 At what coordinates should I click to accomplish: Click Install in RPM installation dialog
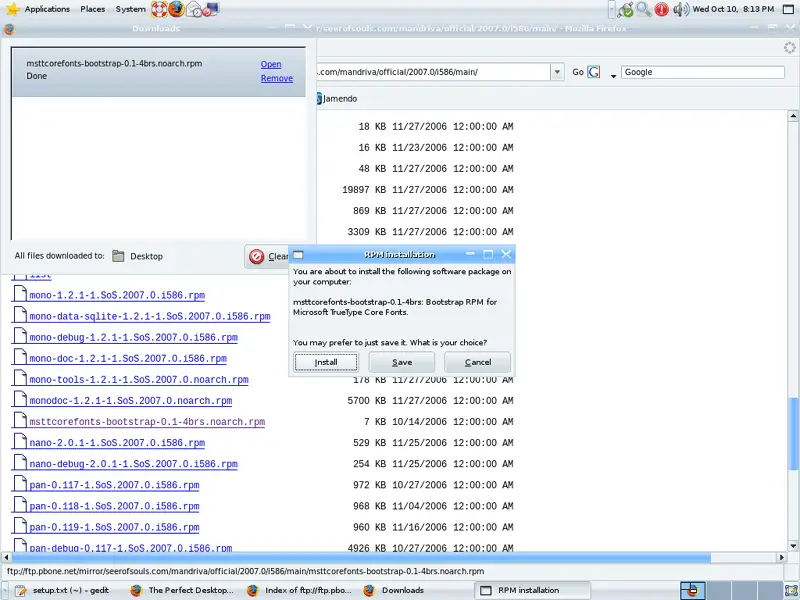click(326, 362)
